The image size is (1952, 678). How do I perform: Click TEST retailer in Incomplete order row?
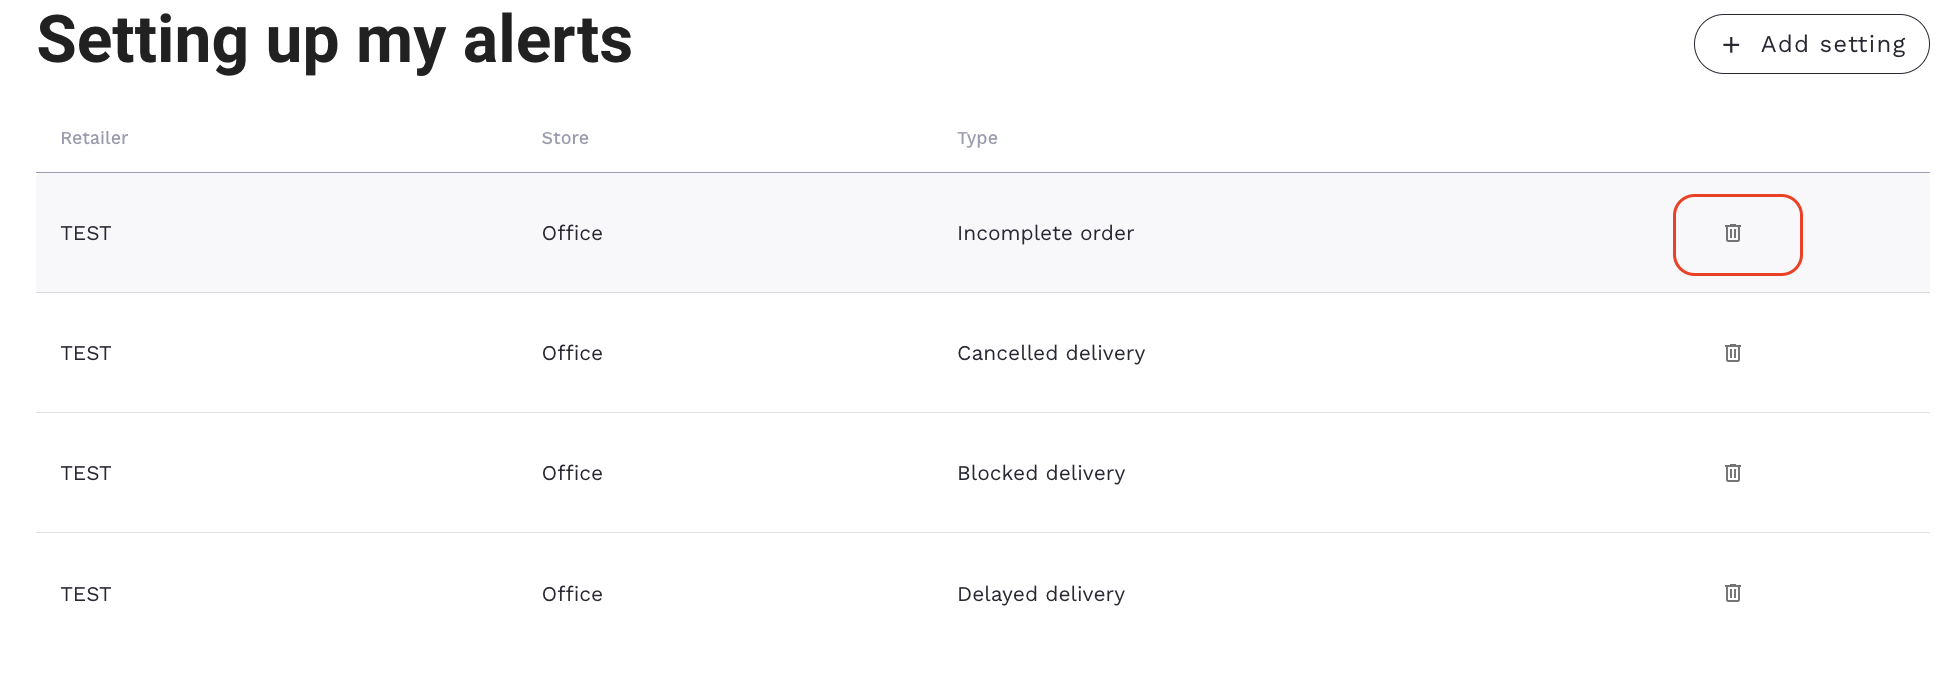86,233
